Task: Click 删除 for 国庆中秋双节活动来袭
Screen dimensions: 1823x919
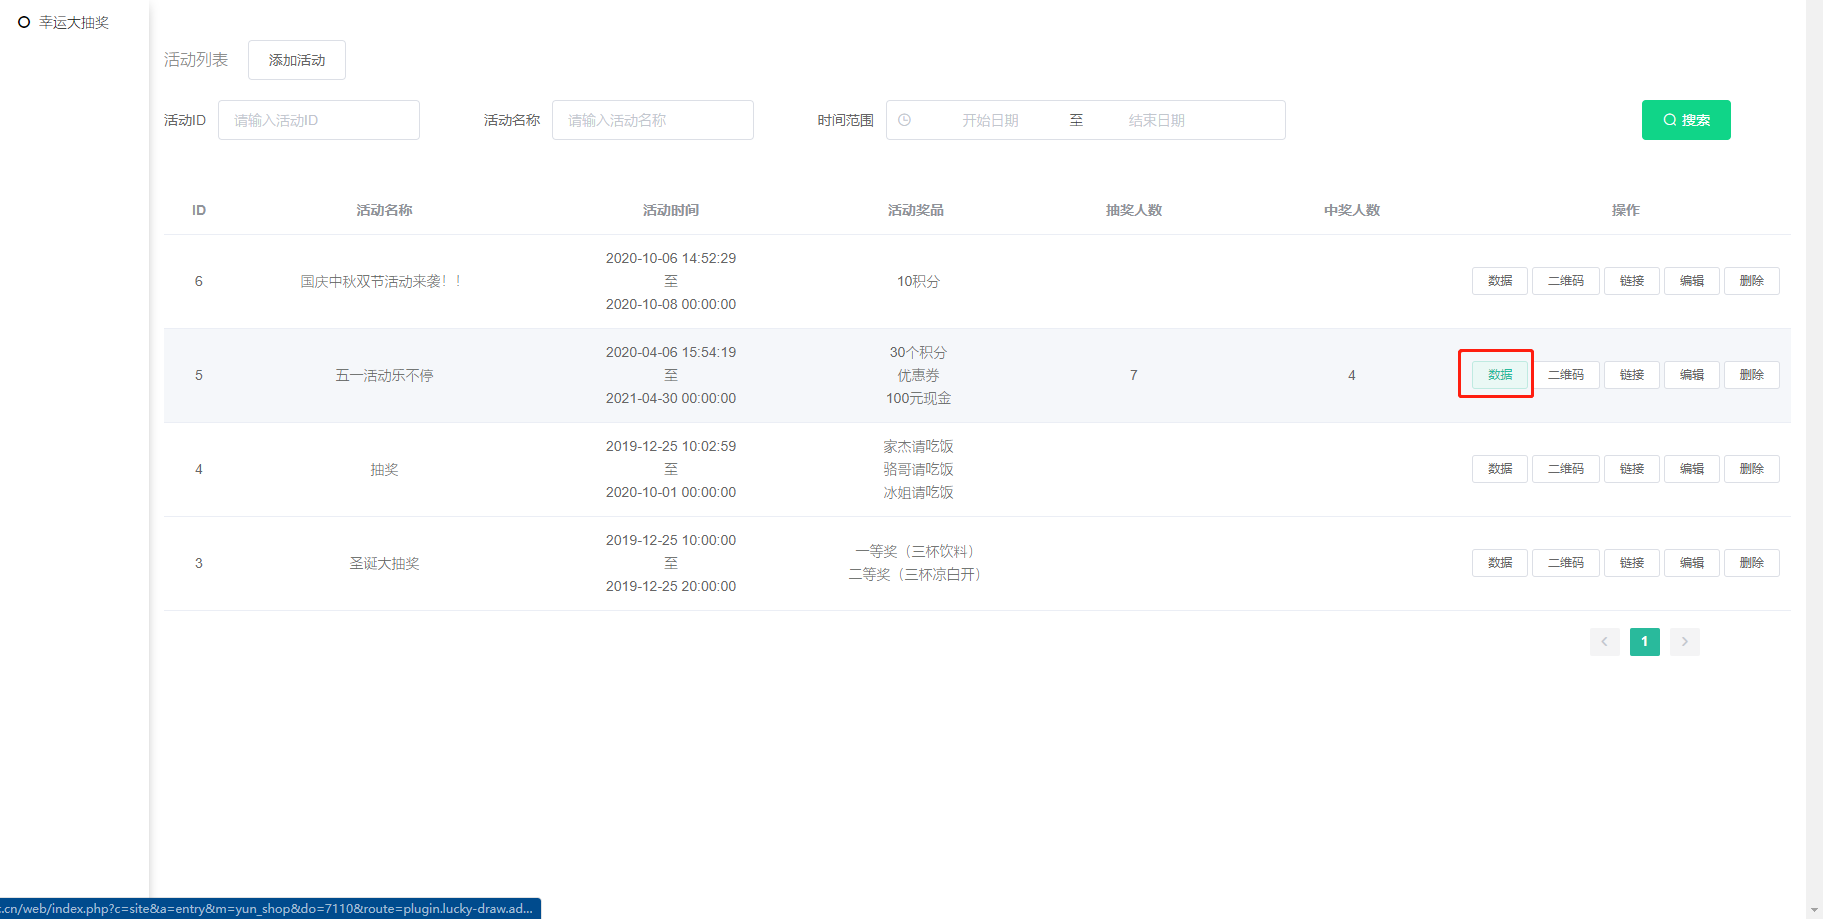Action: point(1752,281)
